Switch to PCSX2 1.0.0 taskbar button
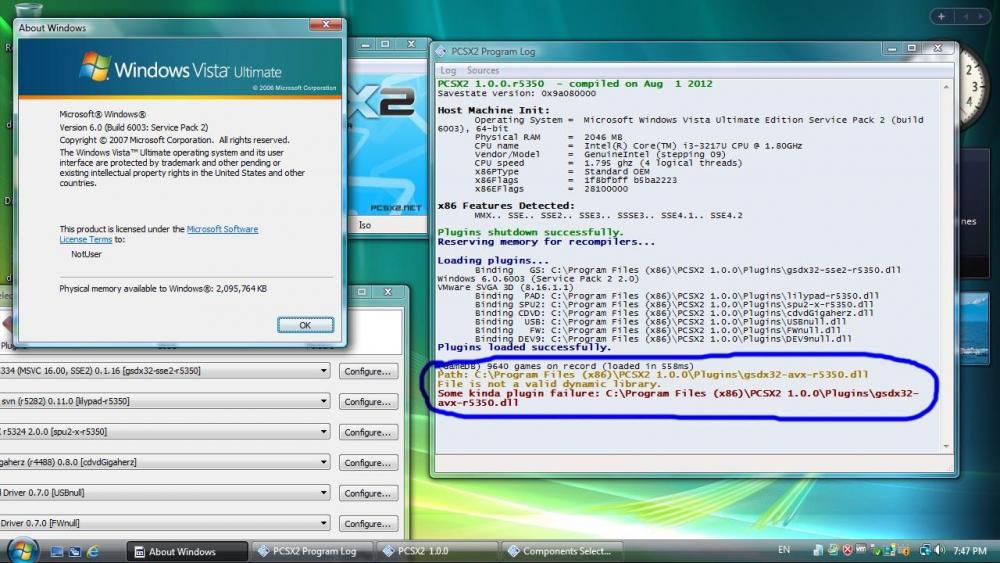The image size is (1000, 563). tap(438, 552)
